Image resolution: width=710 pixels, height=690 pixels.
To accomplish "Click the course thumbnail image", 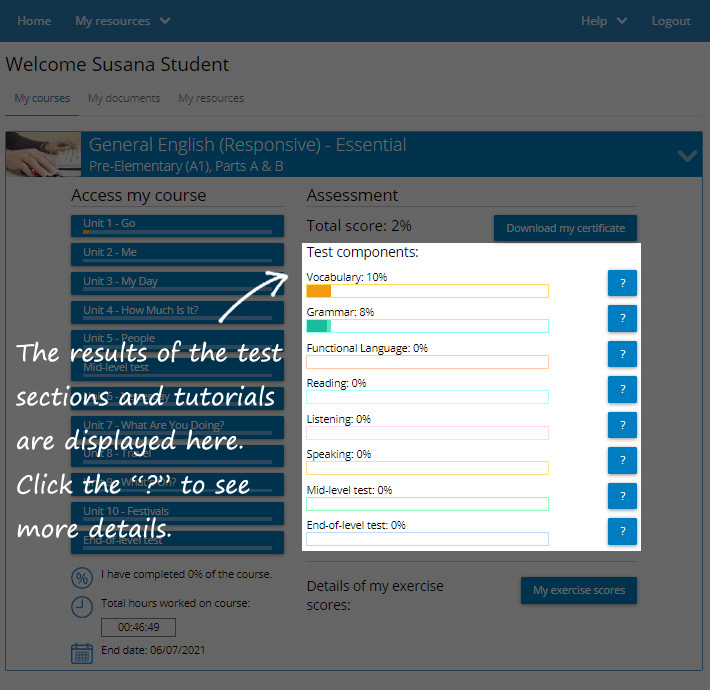I will pos(43,155).
